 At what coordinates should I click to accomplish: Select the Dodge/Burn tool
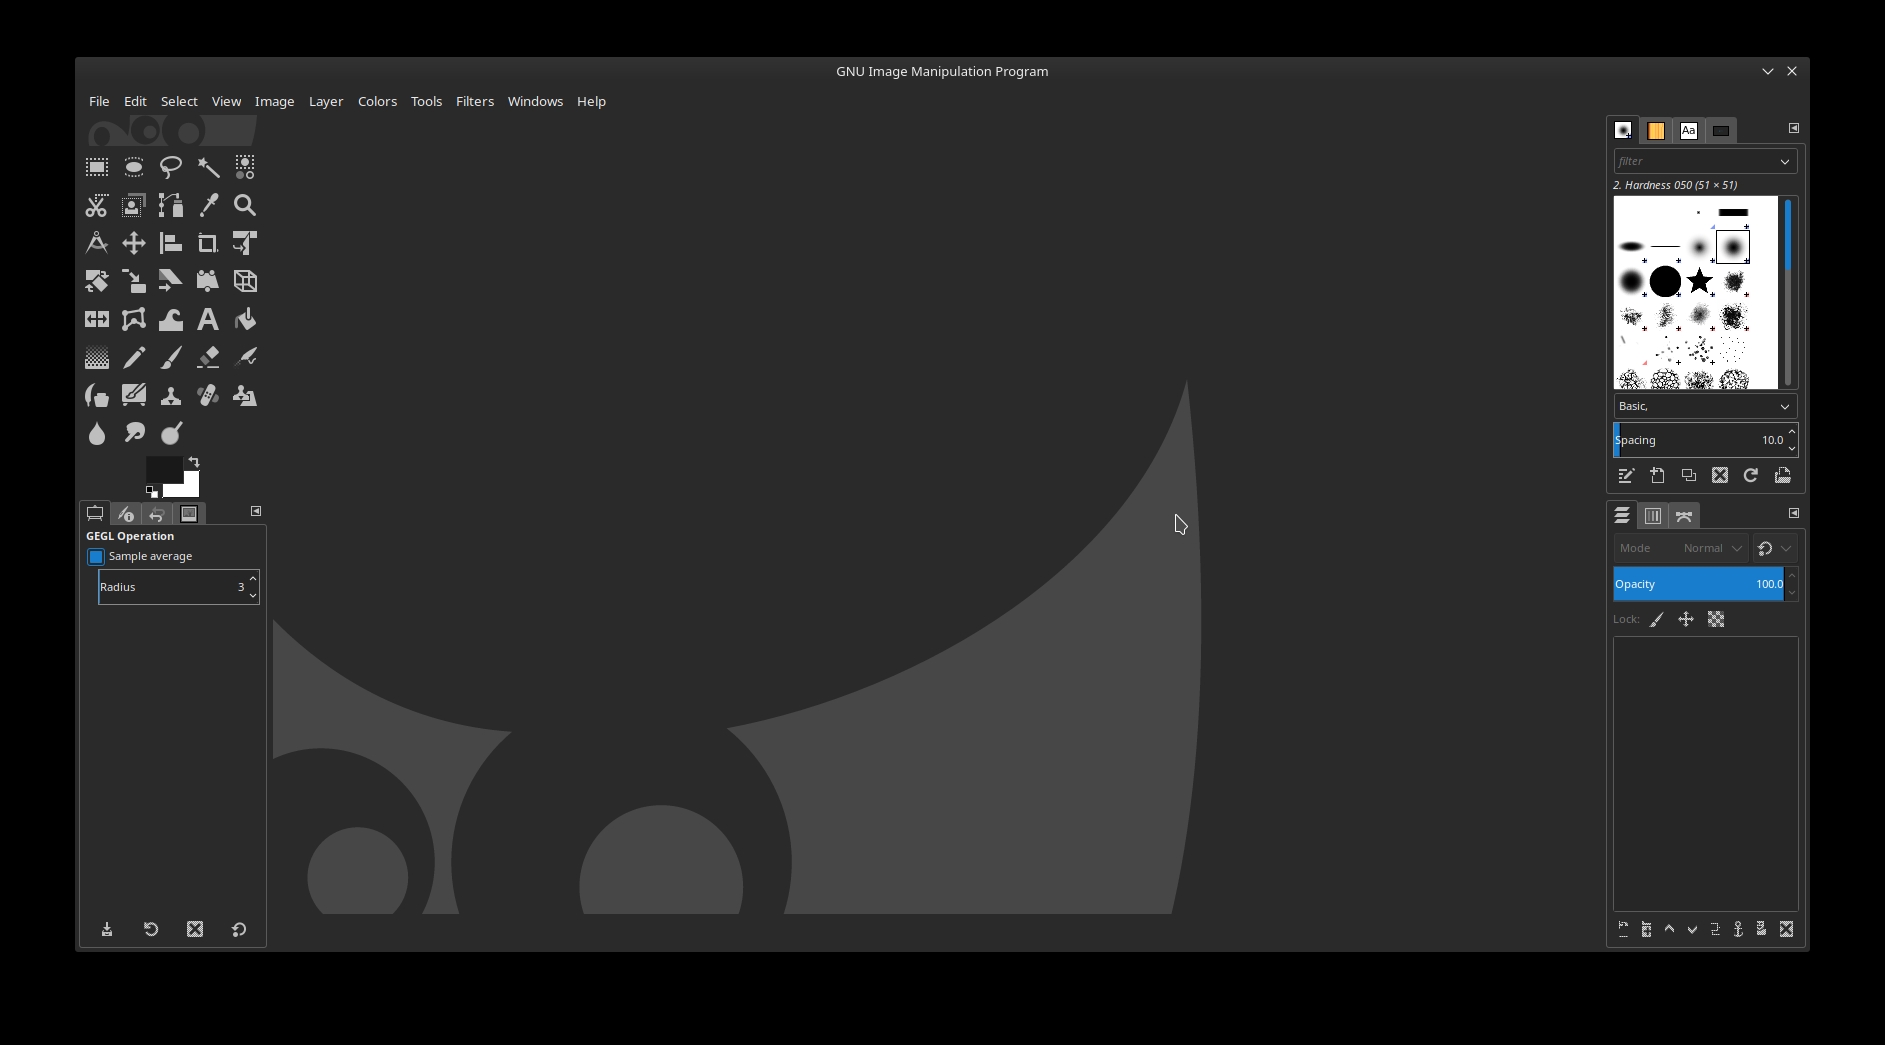171,433
